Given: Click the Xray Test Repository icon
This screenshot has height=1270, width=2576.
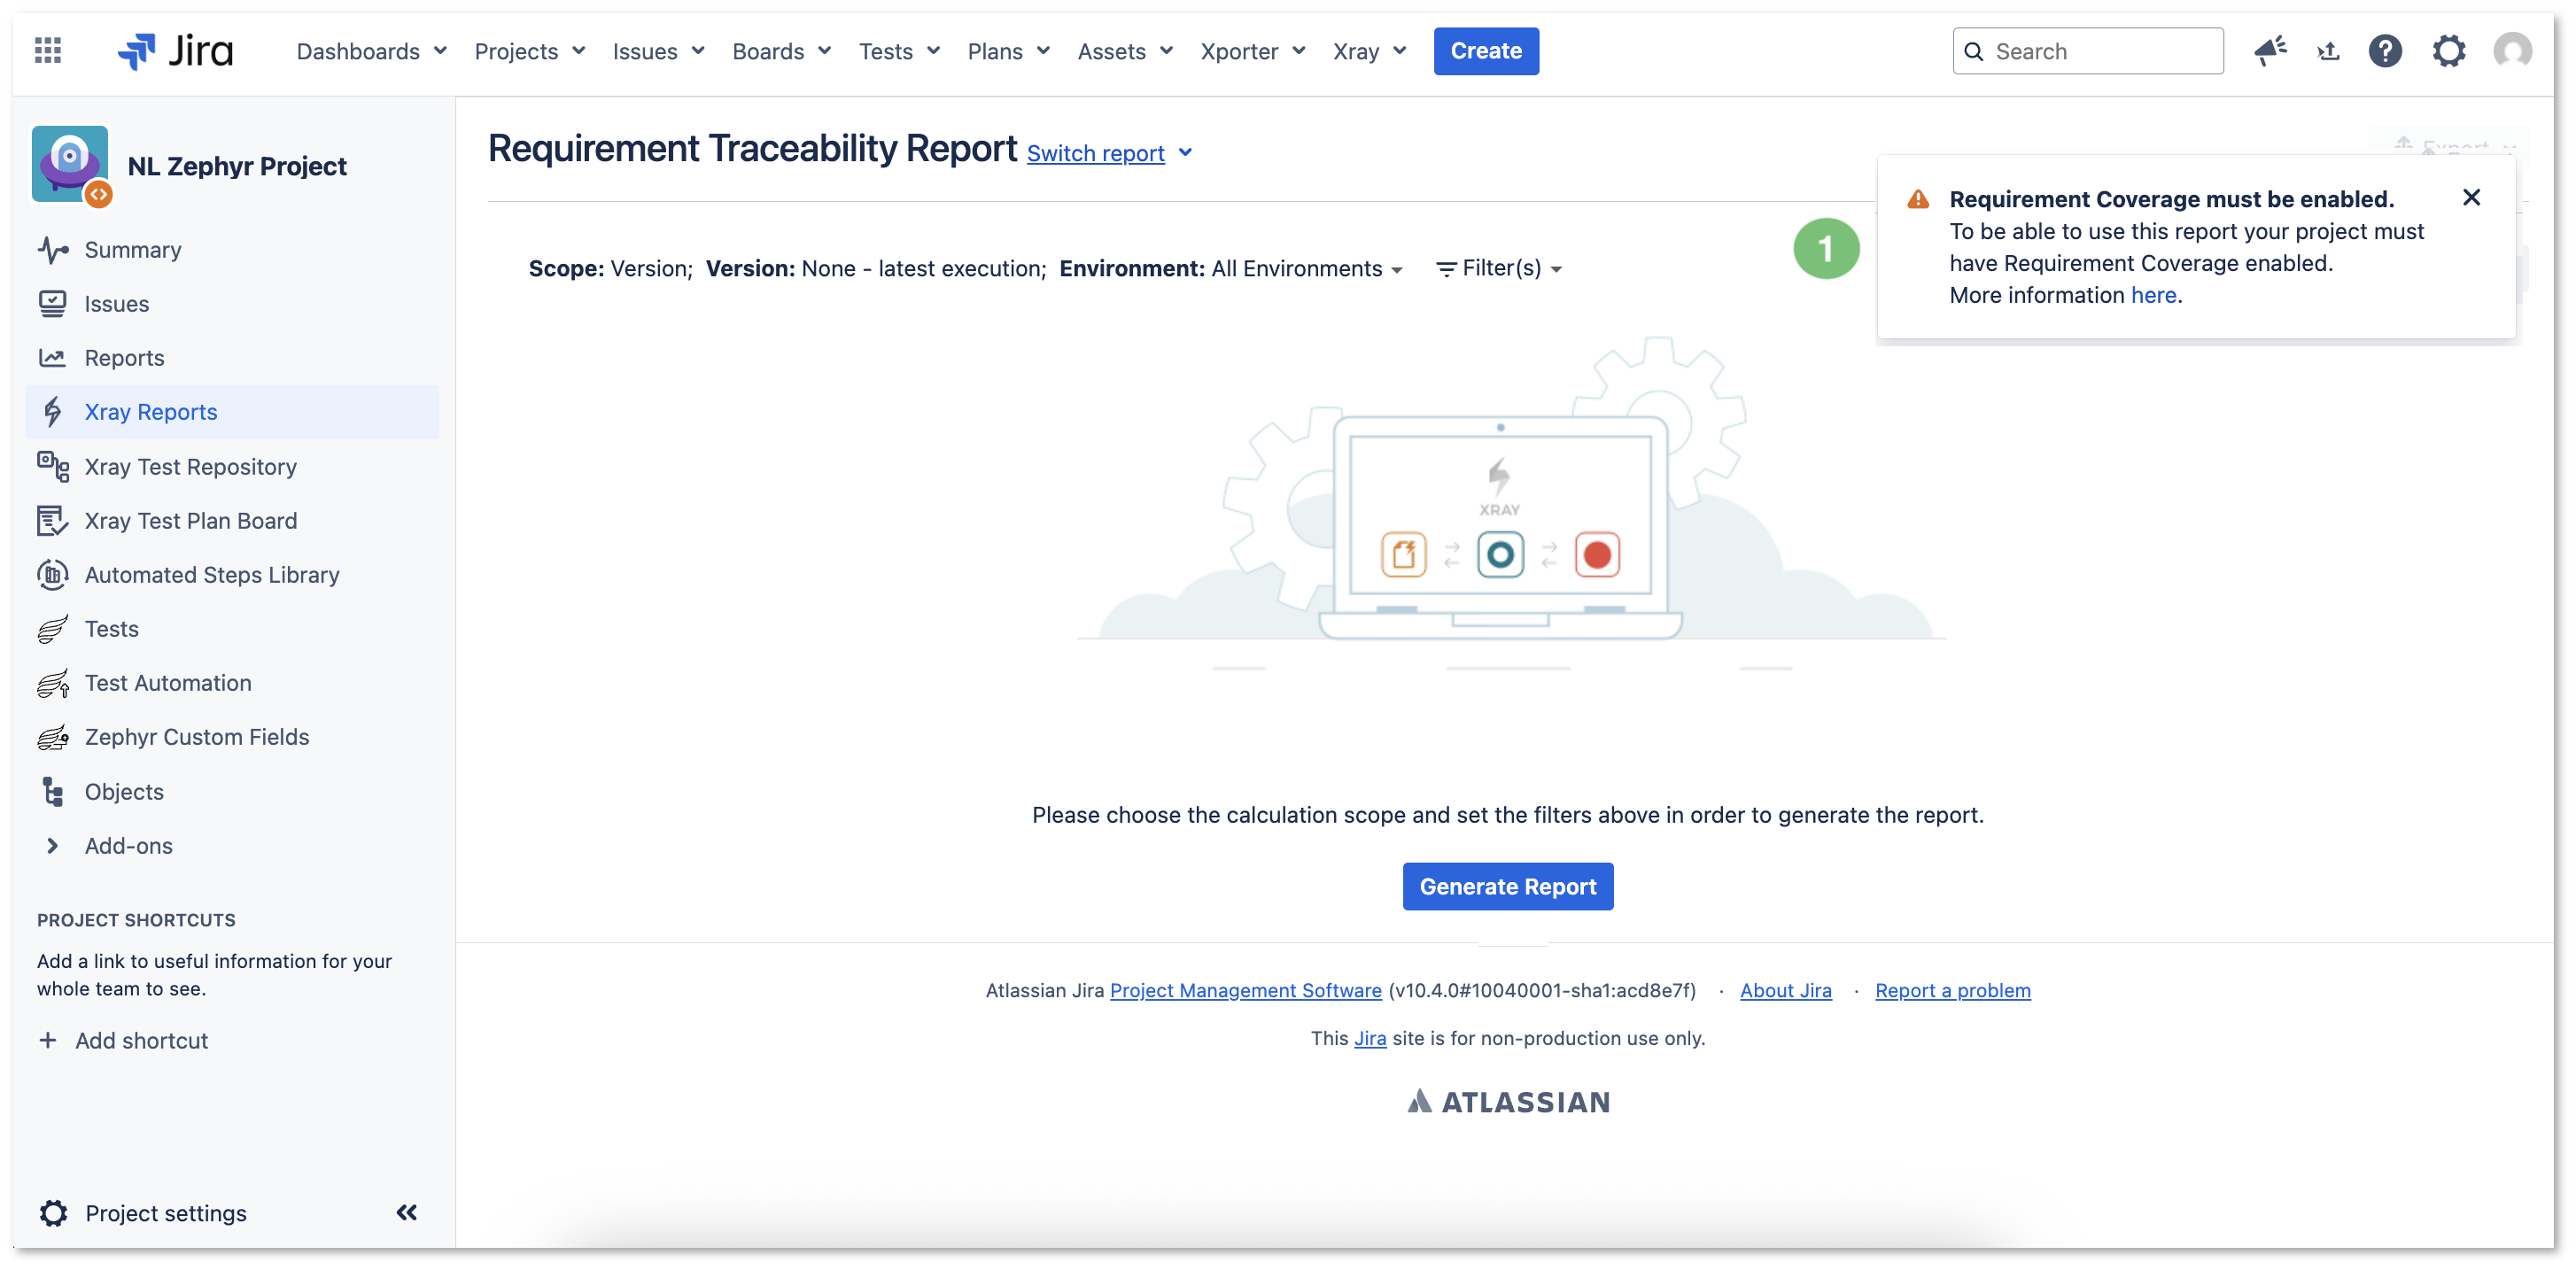Looking at the screenshot, I should click(53, 466).
